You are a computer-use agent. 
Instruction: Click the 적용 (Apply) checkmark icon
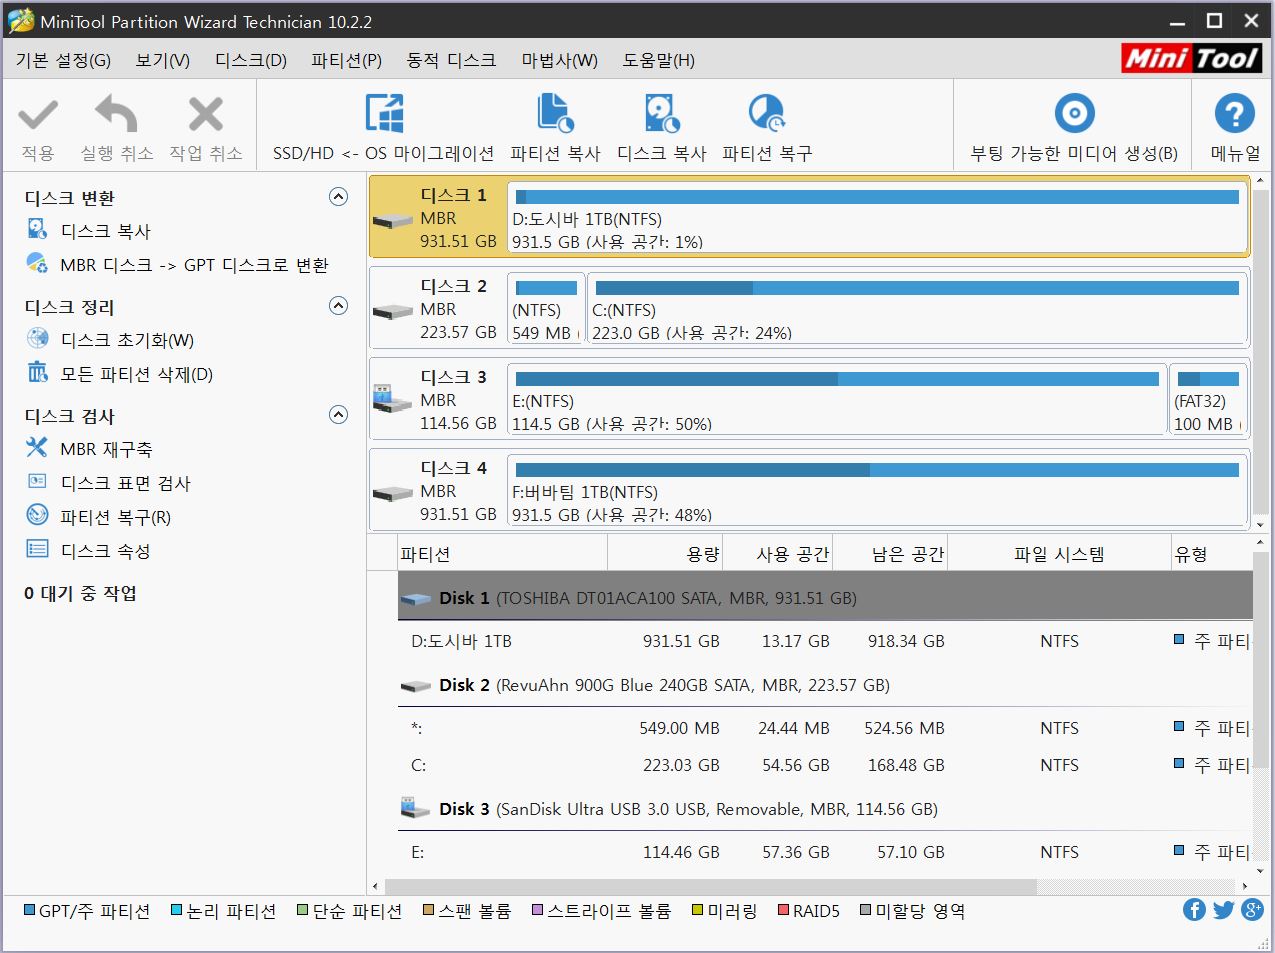38,116
